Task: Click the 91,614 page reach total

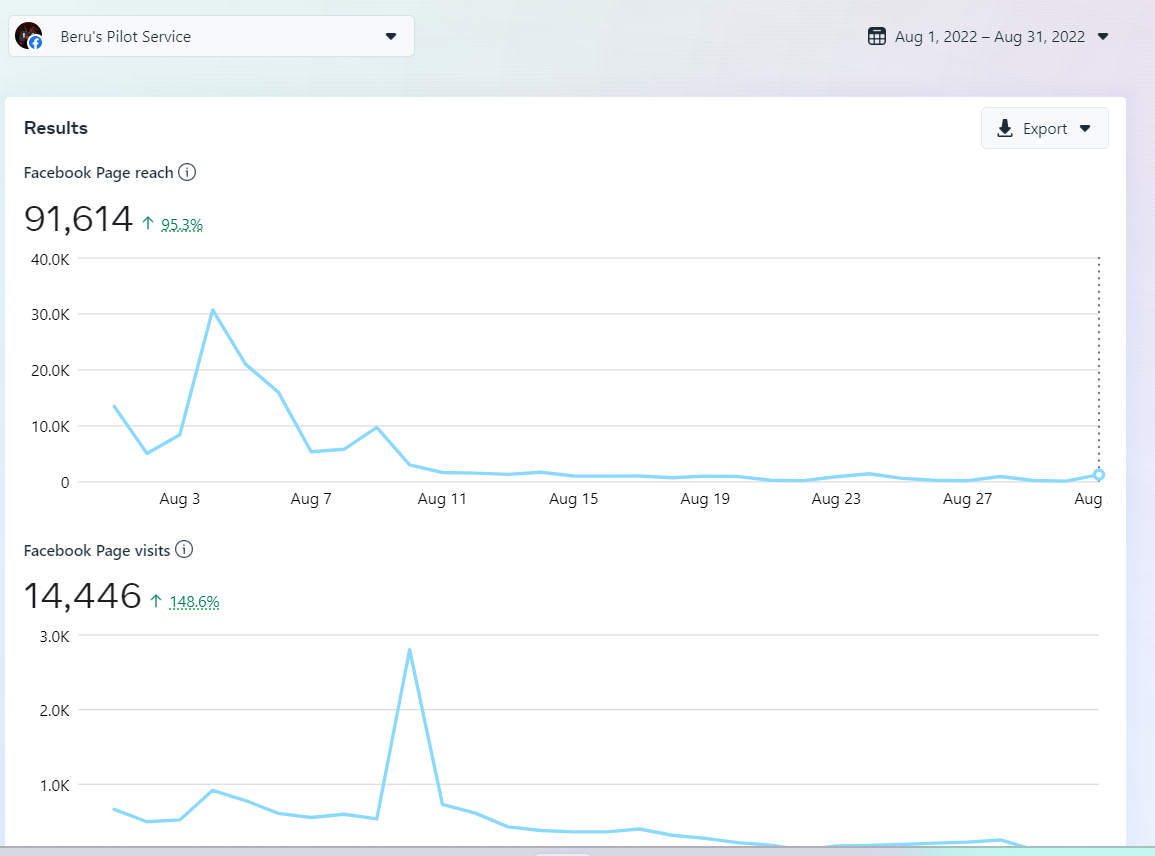Action: [79, 218]
